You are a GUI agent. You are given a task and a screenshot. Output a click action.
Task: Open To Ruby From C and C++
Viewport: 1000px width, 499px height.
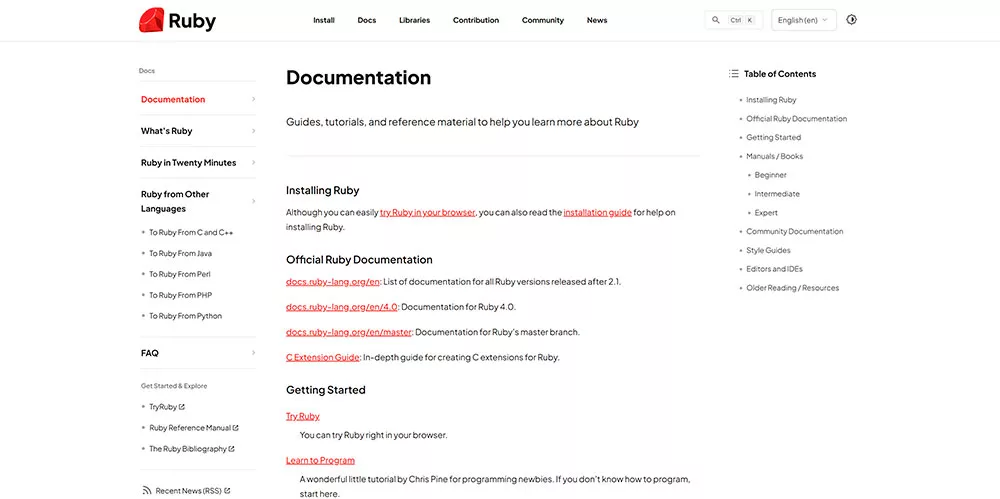(x=191, y=233)
